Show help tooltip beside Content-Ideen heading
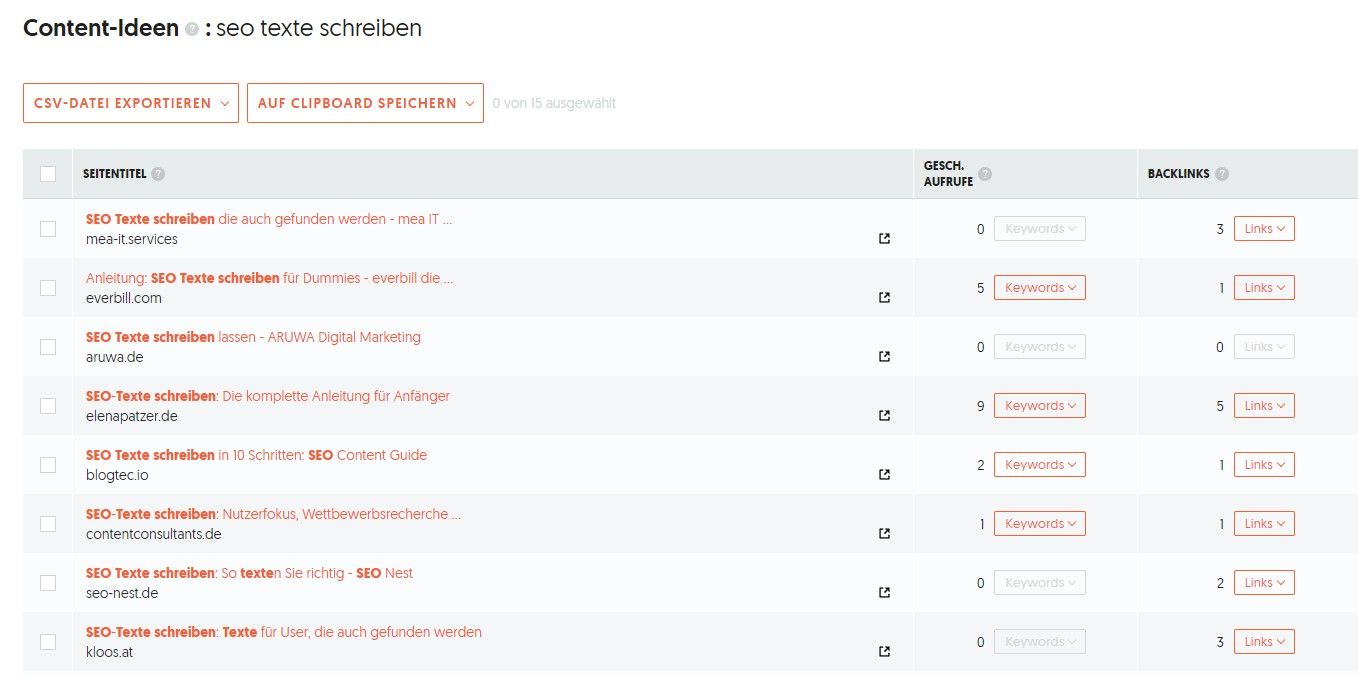1358x676 pixels. [192, 30]
